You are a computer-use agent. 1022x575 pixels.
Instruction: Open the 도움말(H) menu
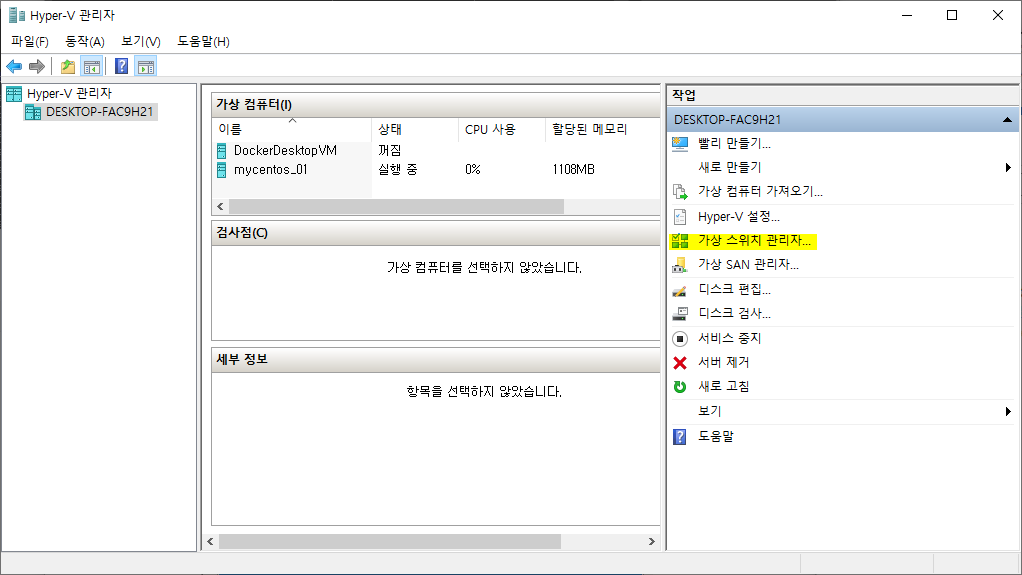pyautogui.click(x=203, y=42)
